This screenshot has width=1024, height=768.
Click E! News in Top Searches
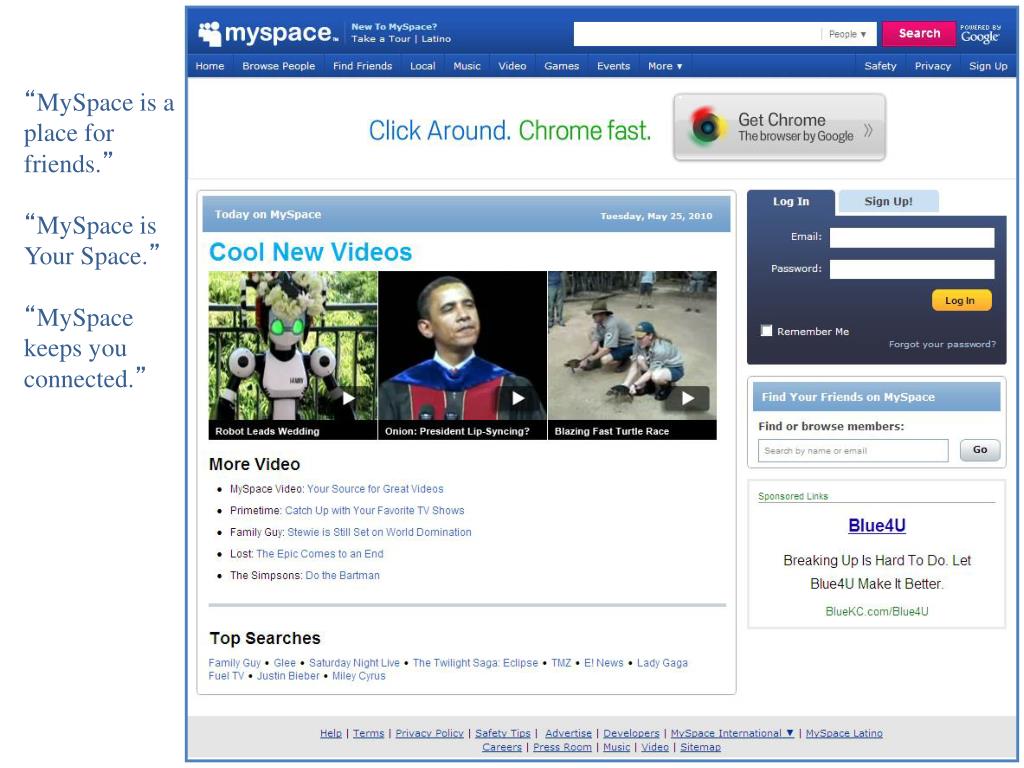point(603,663)
